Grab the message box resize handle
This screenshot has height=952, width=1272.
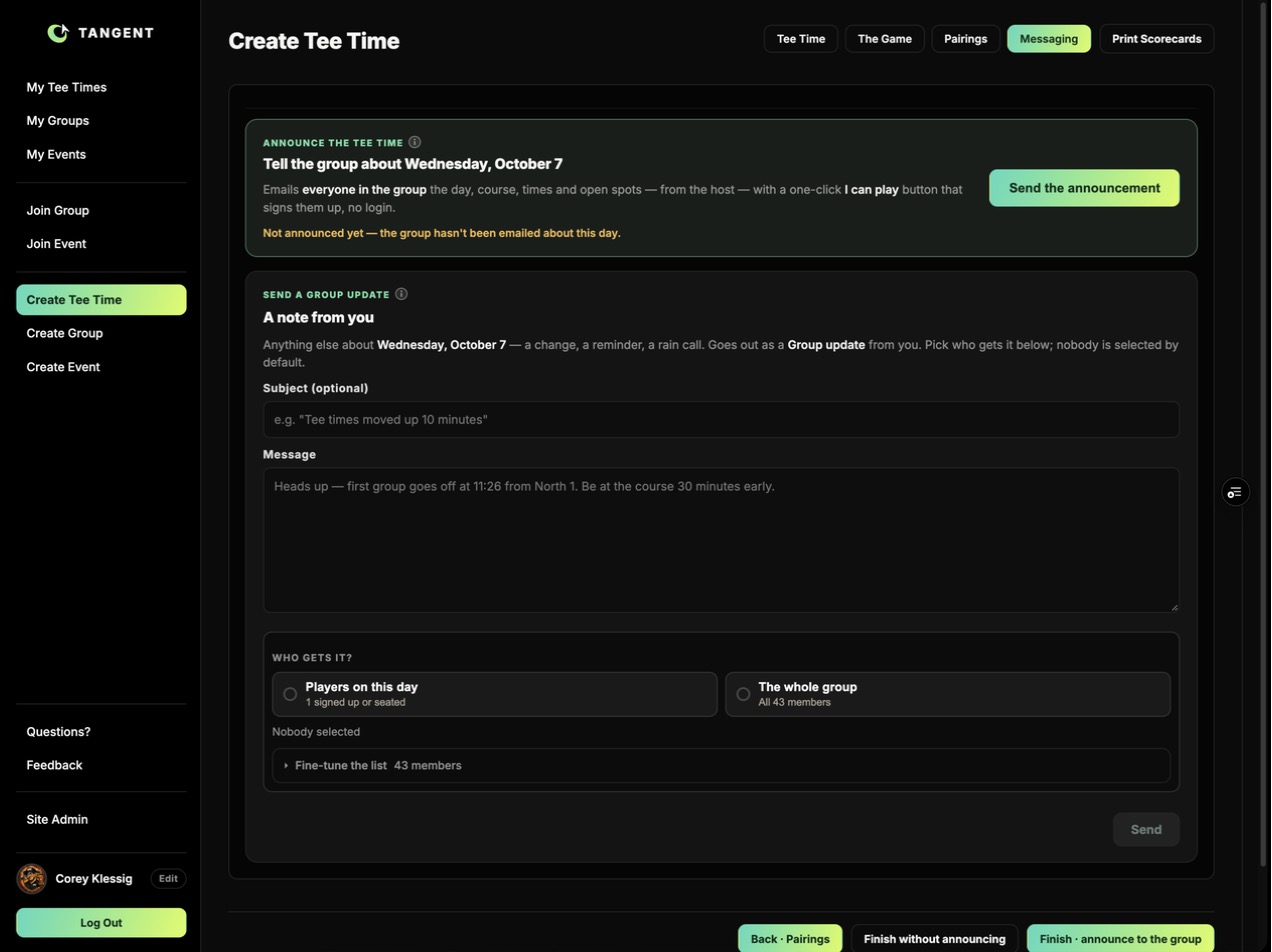pyautogui.click(x=1174, y=607)
